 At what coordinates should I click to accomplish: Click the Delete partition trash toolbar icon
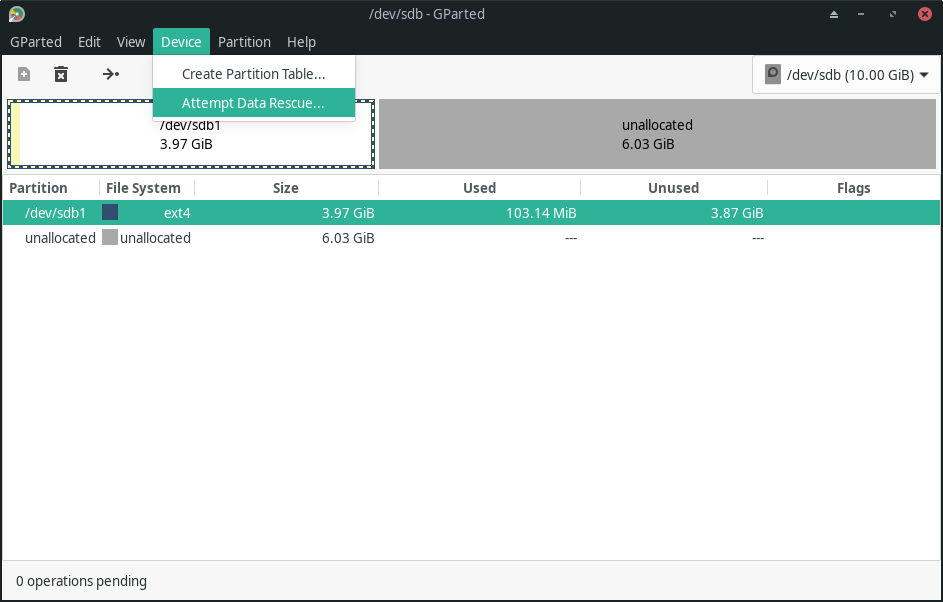[61, 74]
